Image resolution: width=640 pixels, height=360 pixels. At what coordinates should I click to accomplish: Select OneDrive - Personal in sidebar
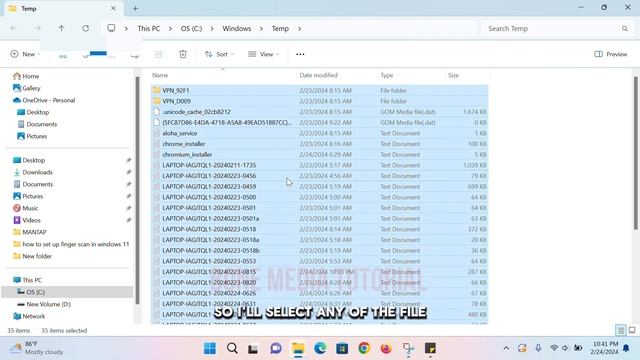(44, 100)
